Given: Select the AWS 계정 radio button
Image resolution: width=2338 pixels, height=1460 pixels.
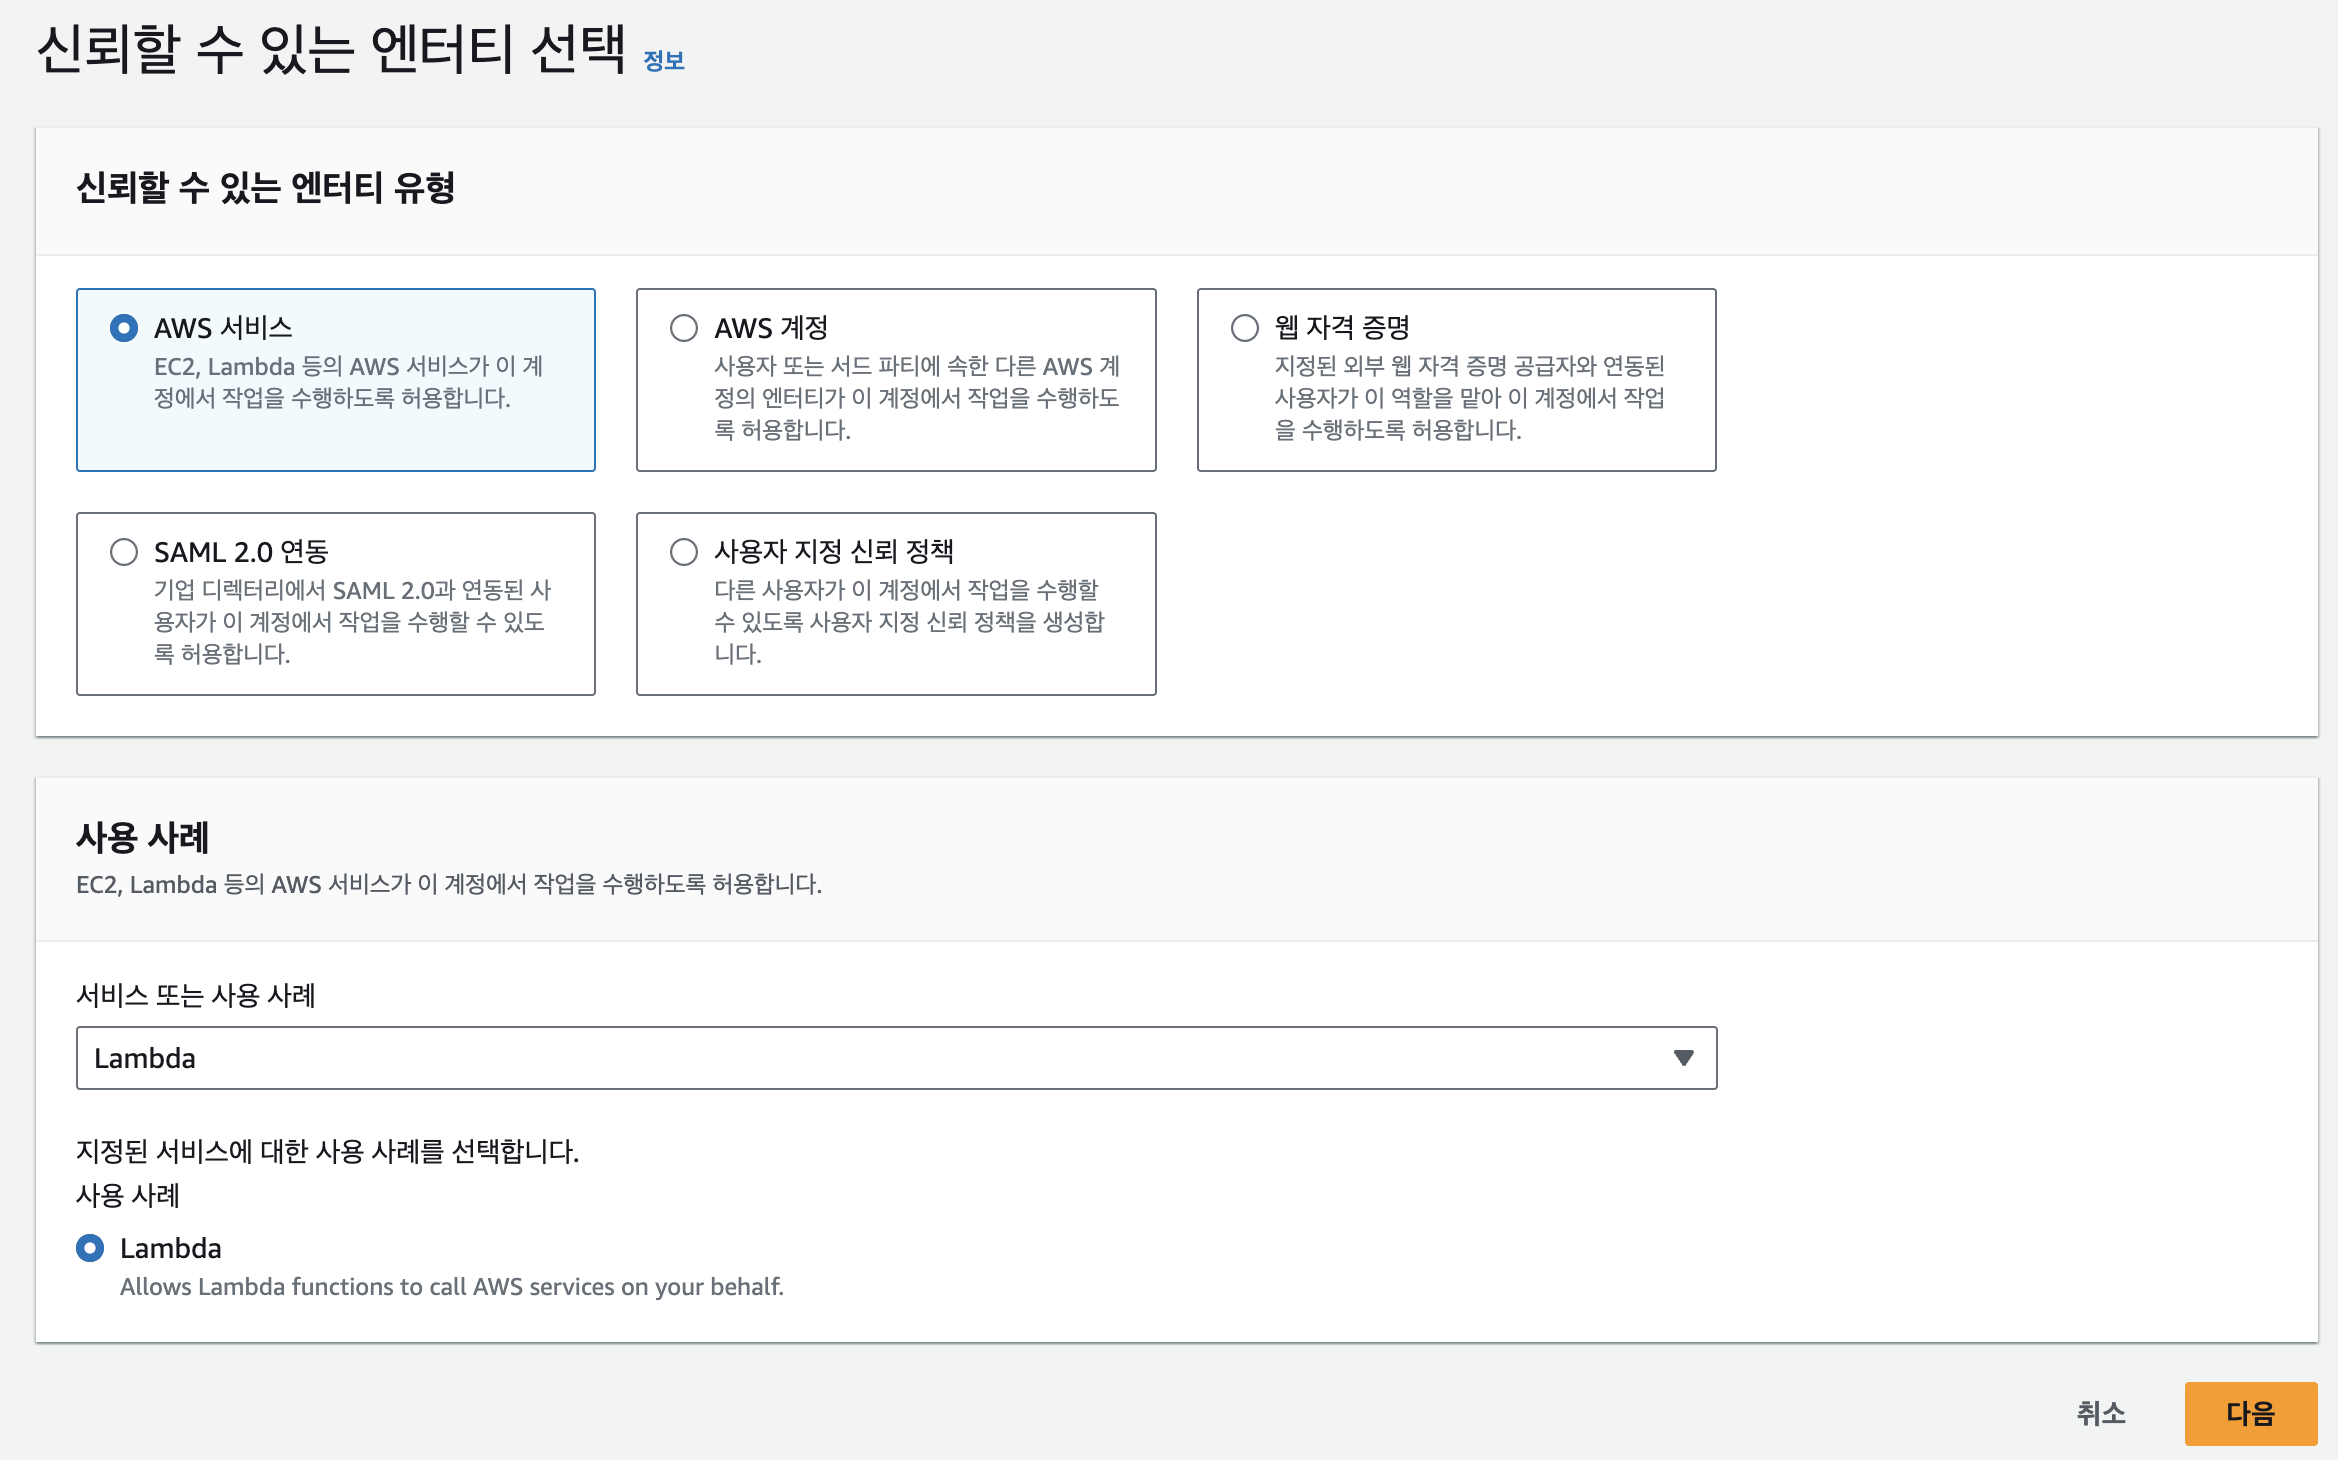Looking at the screenshot, I should (684, 328).
